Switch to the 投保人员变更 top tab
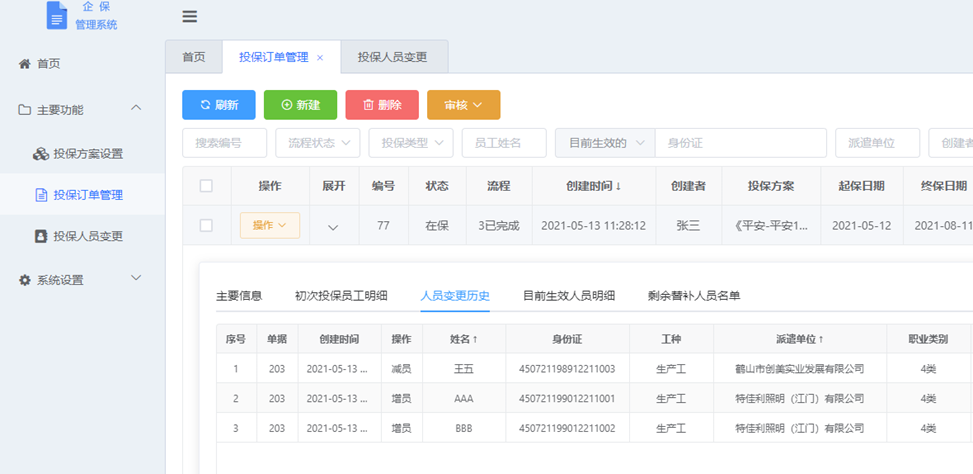The height and width of the screenshot is (474, 973). coord(393,57)
